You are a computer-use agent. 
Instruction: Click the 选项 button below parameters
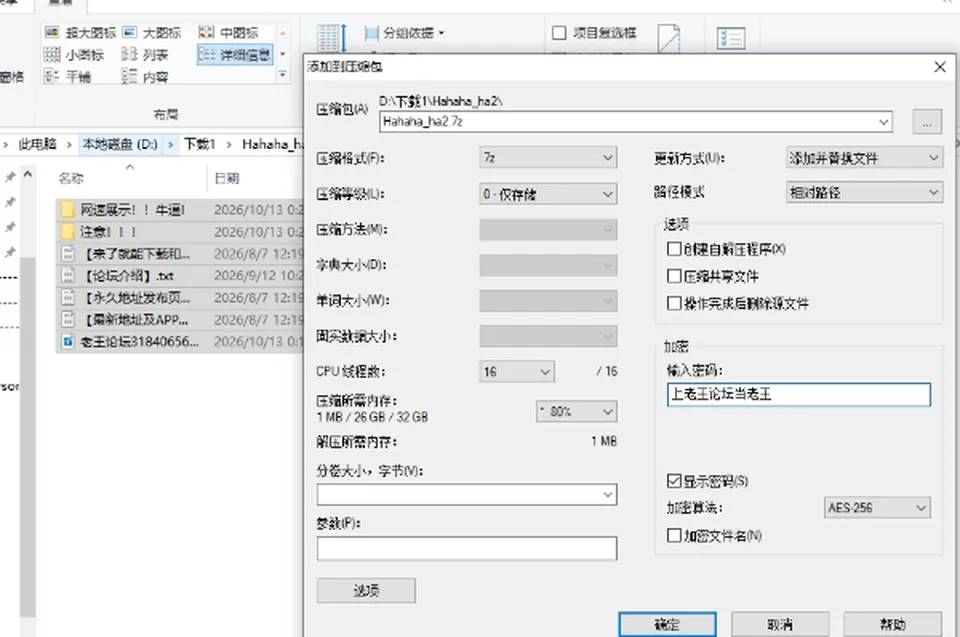[x=366, y=590]
